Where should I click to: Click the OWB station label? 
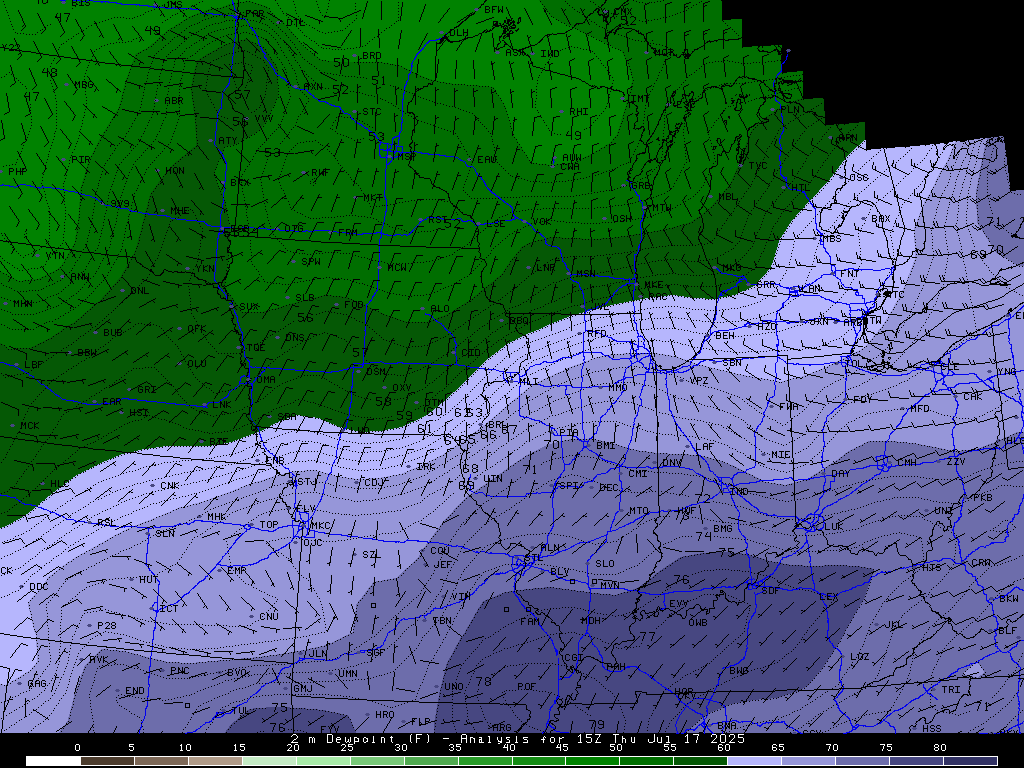697,622
